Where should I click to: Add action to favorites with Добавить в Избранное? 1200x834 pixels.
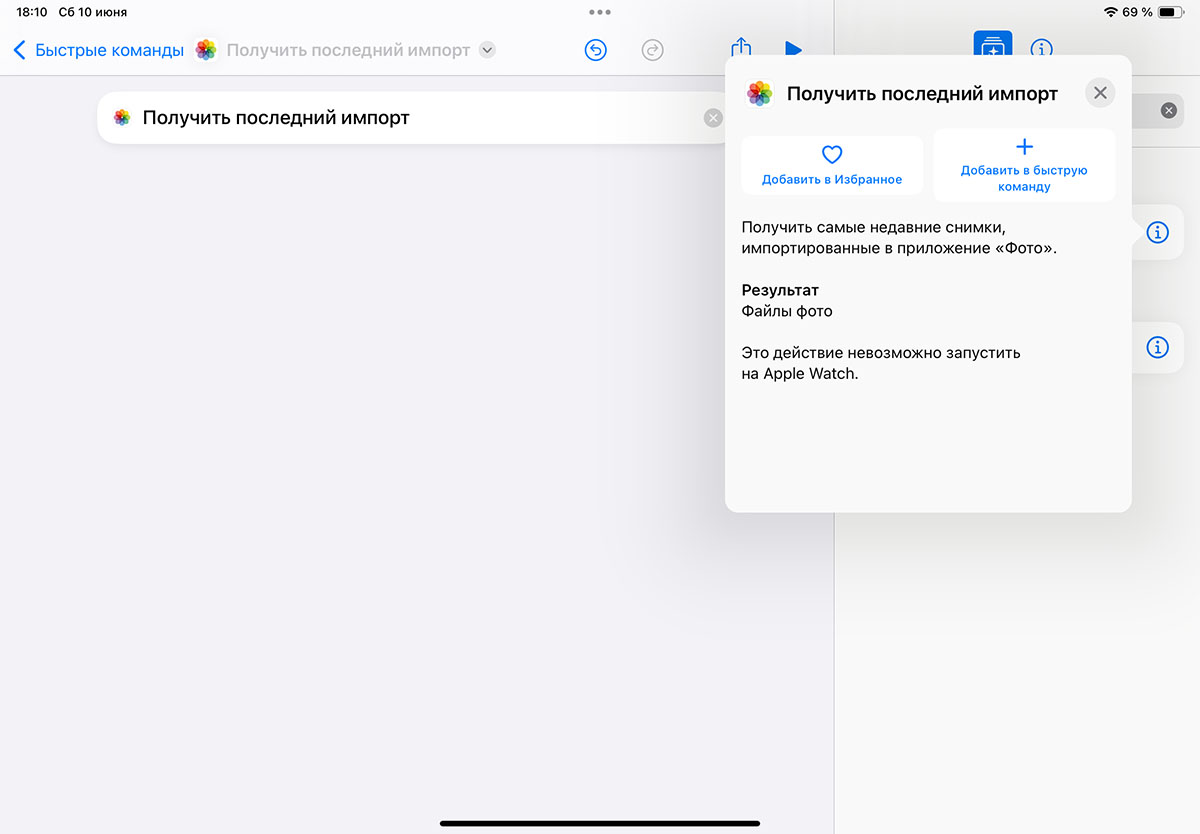point(832,165)
